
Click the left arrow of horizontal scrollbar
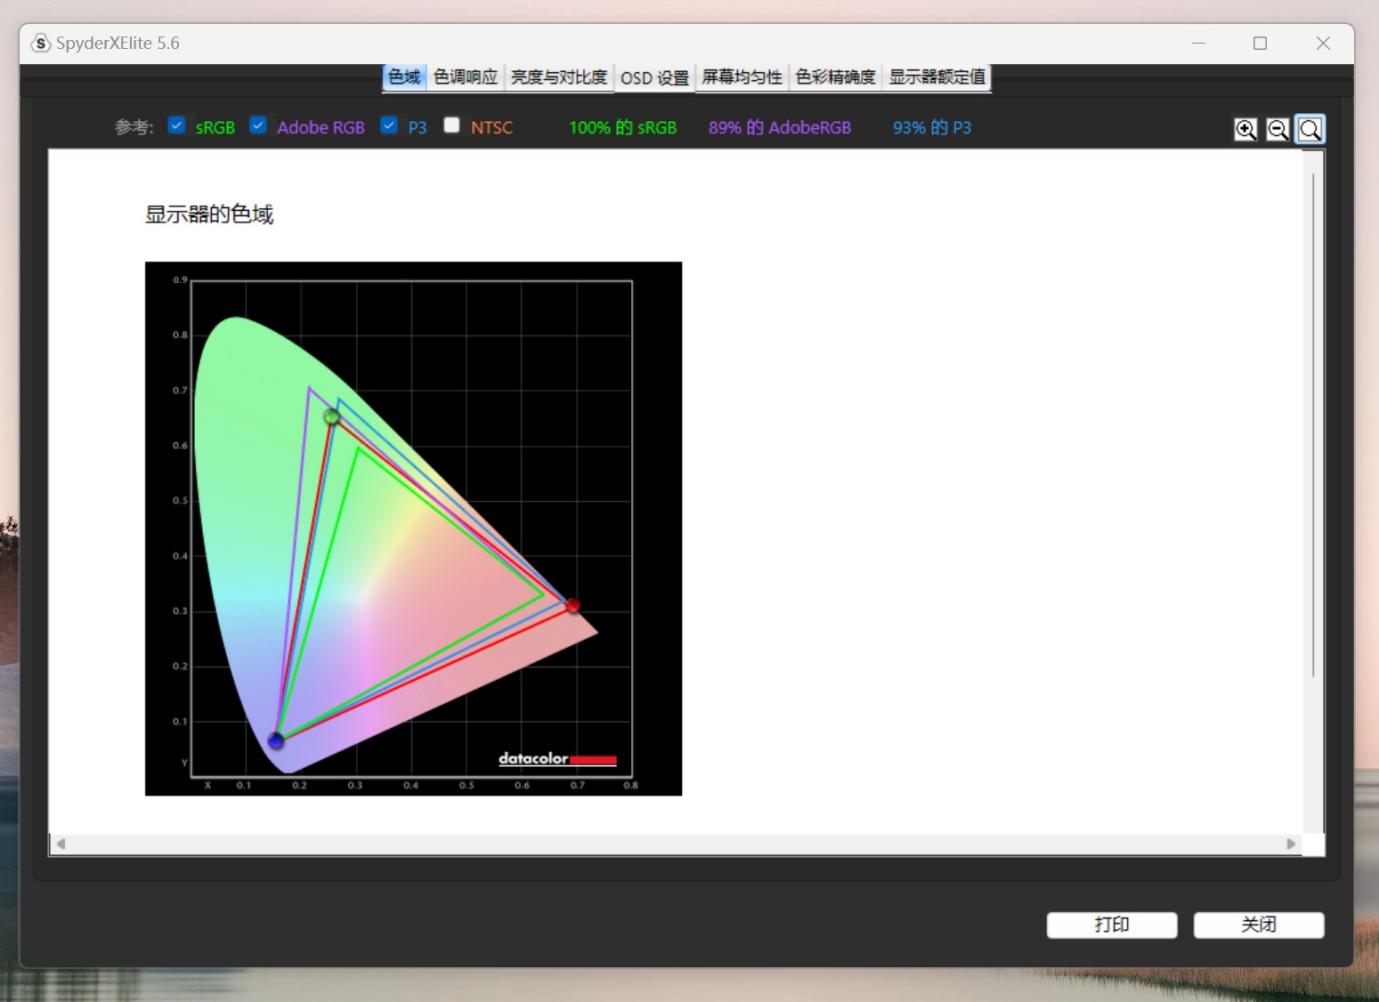click(x=61, y=844)
